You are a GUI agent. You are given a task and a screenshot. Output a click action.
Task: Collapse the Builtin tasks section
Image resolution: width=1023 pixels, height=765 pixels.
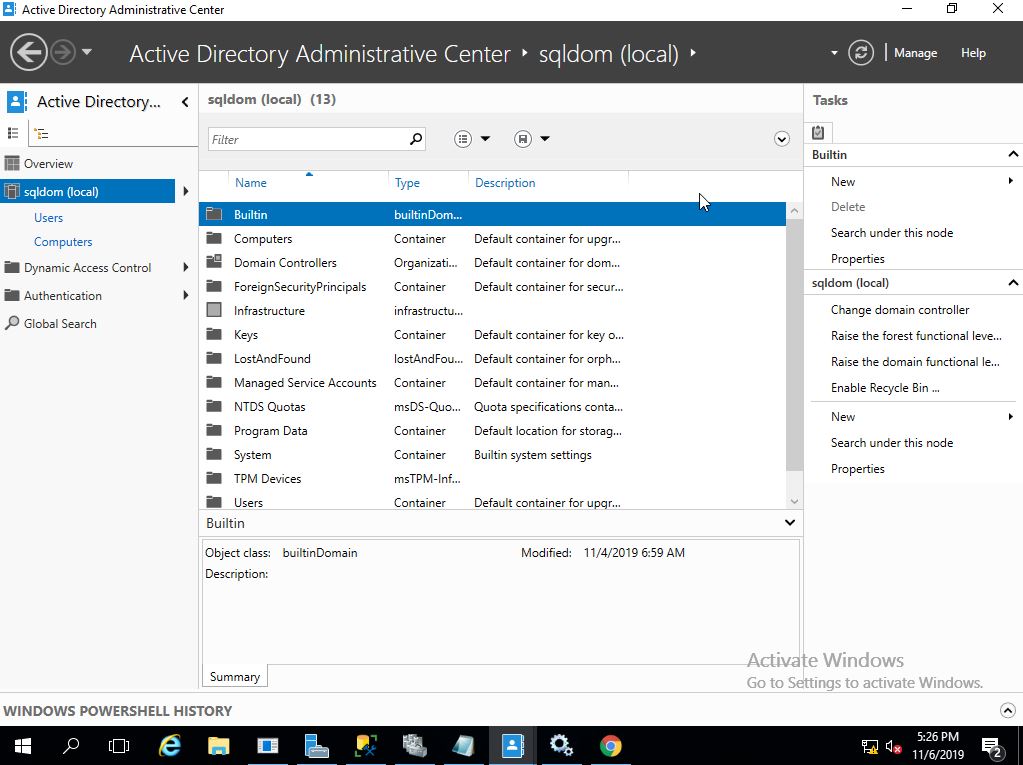coord(1013,155)
